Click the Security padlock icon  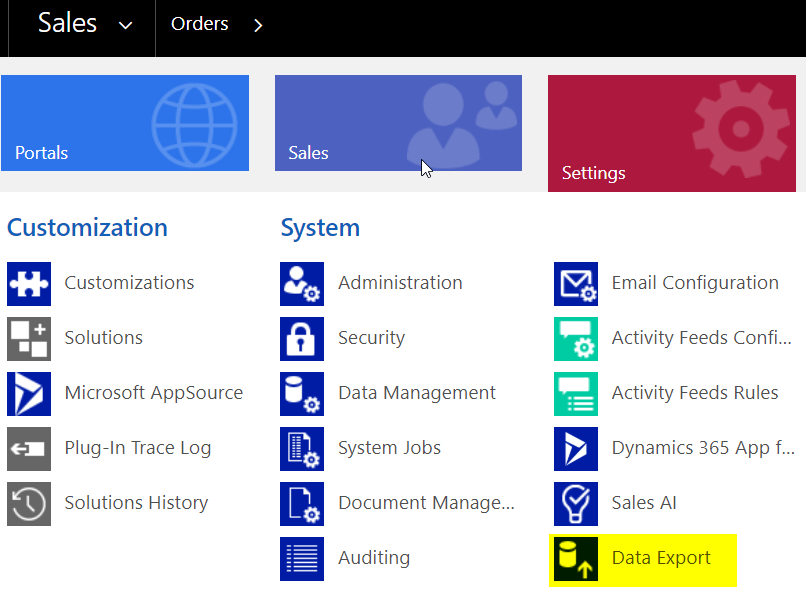pyautogui.click(x=302, y=339)
